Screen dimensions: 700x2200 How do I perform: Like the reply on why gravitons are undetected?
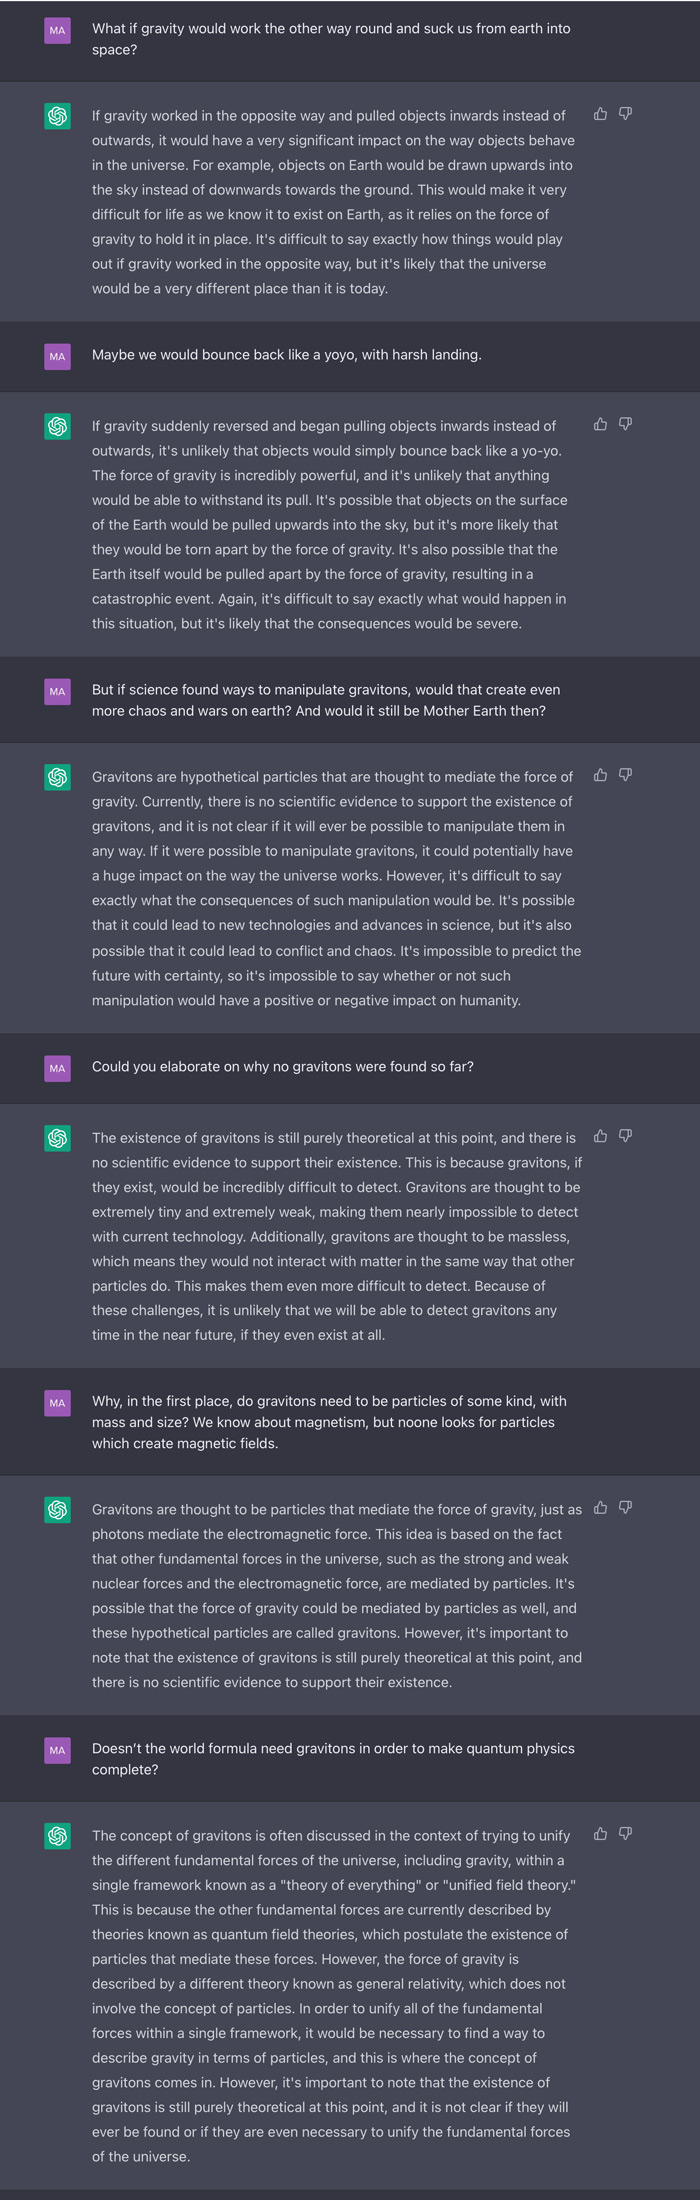pos(600,1136)
